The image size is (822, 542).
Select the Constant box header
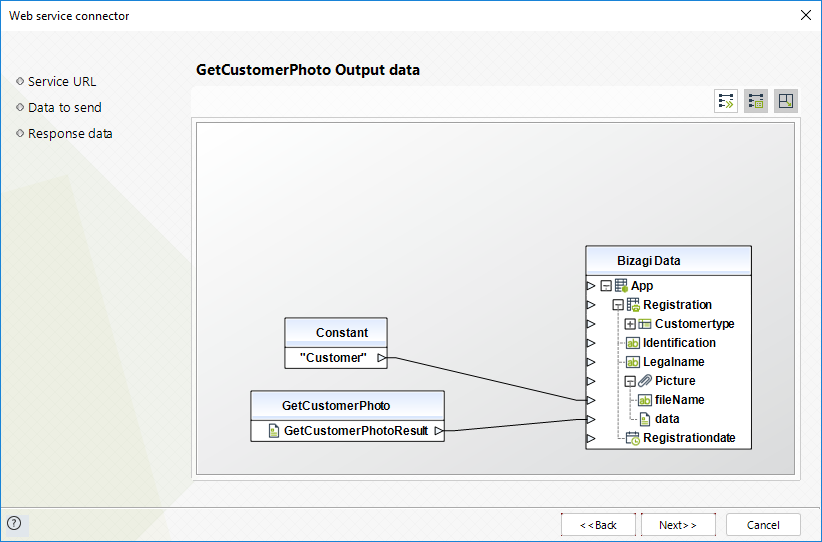click(336, 332)
